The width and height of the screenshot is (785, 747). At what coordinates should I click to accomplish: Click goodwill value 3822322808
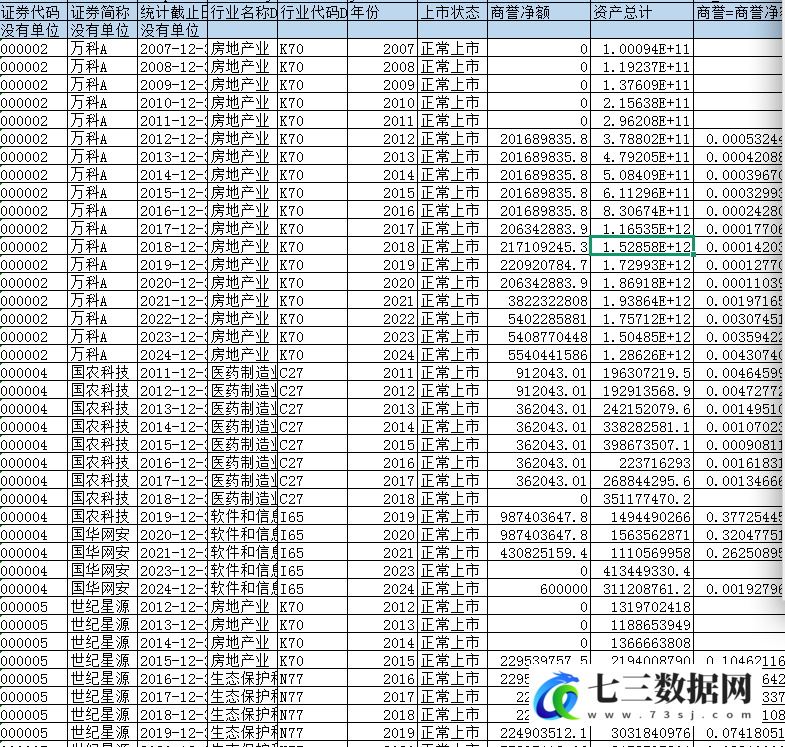click(539, 301)
